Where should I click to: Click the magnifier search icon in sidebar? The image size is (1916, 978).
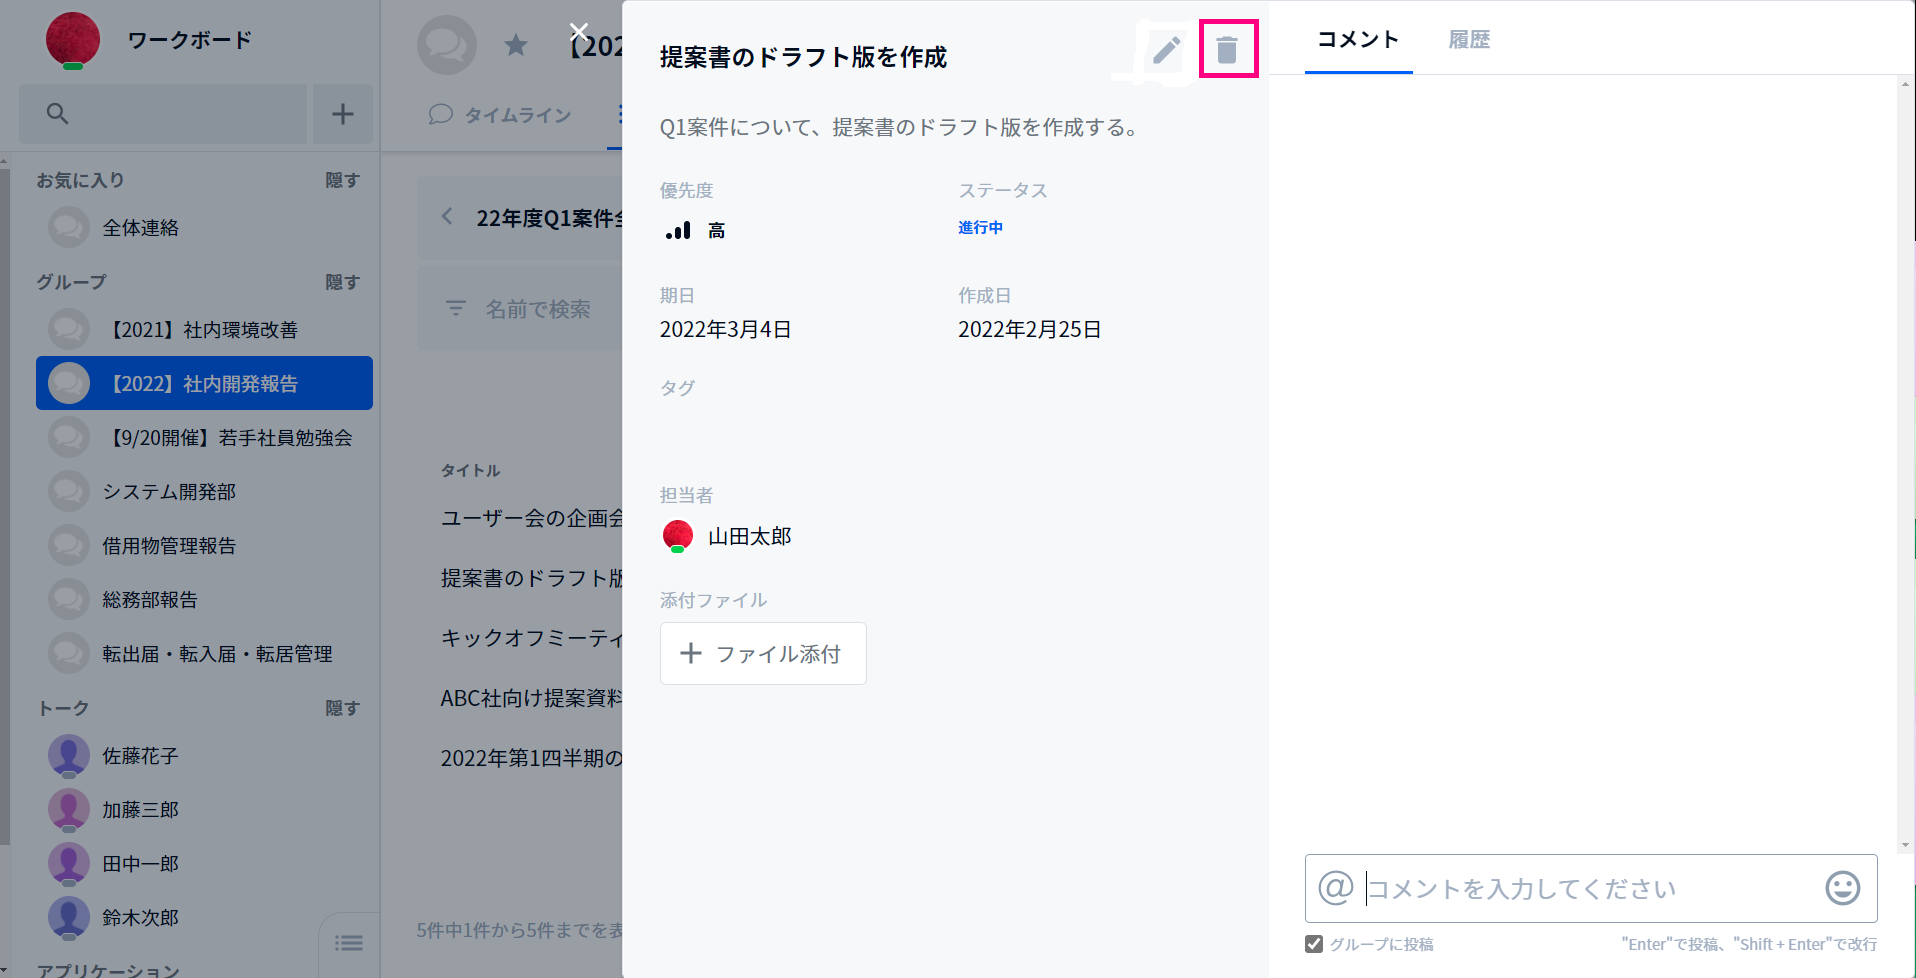pos(58,114)
